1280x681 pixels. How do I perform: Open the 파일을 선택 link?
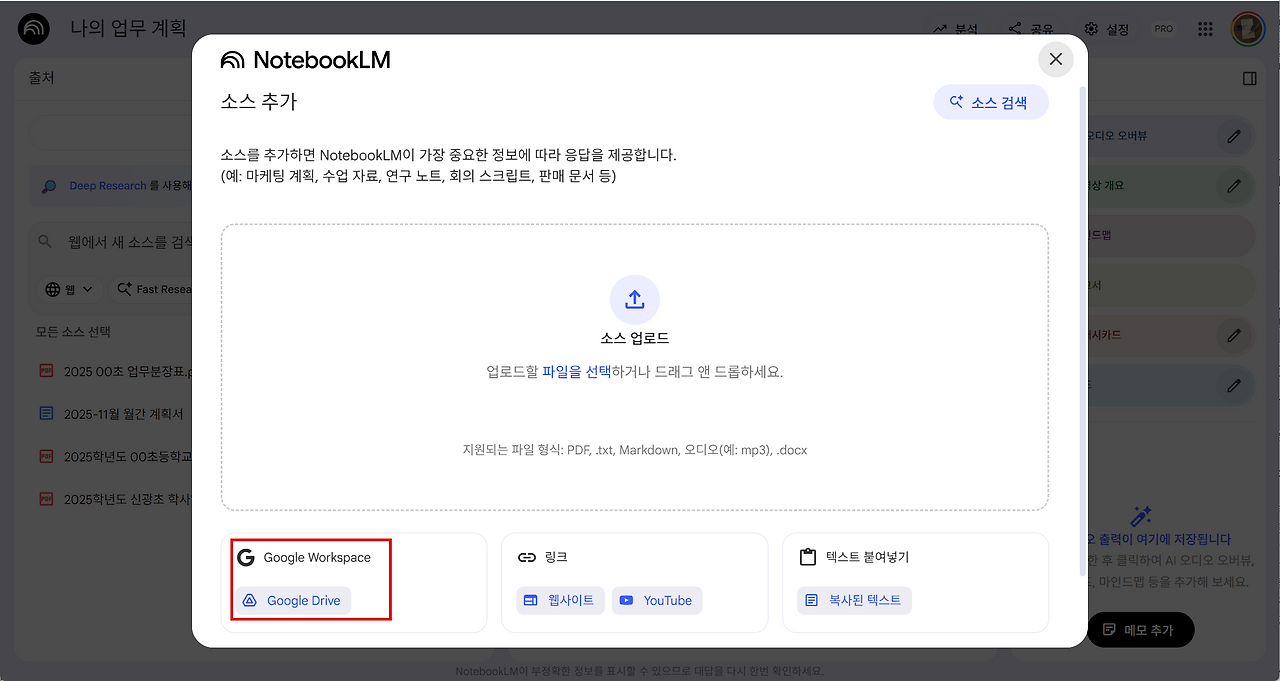pyautogui.click(x=576, y=372)
